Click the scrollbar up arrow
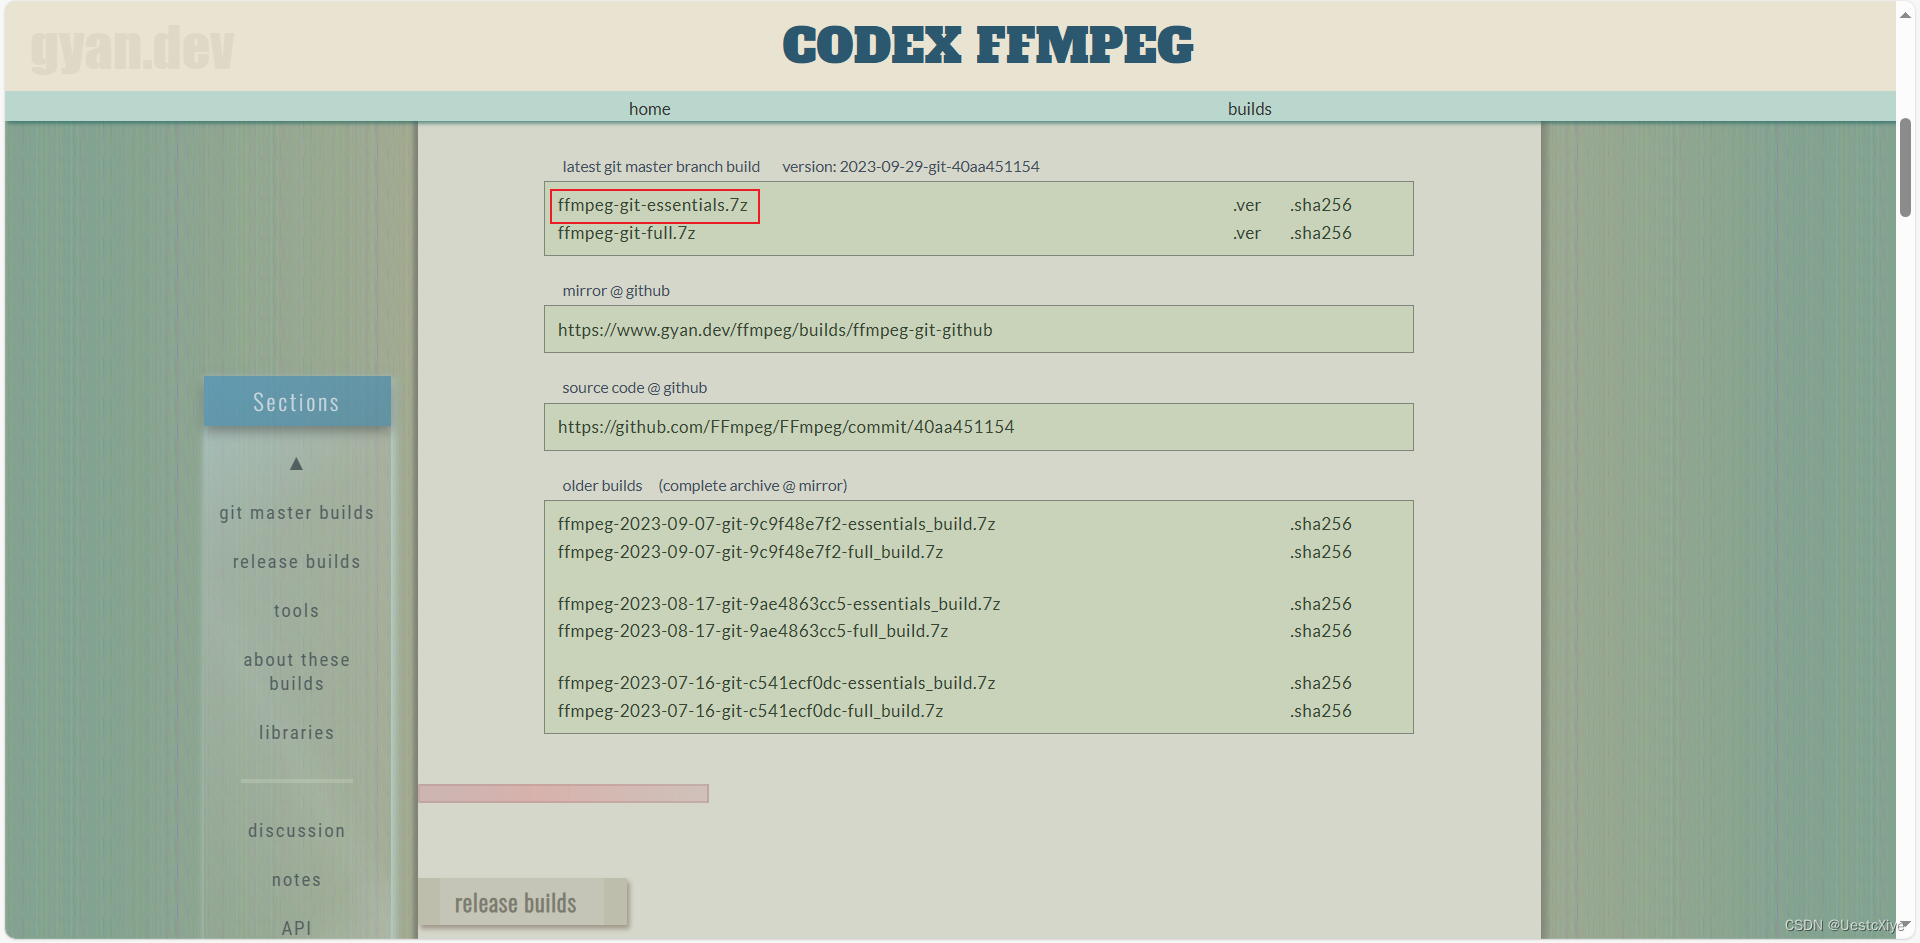The height and width of the screenshot is (943, 1920). point(1905,15)
